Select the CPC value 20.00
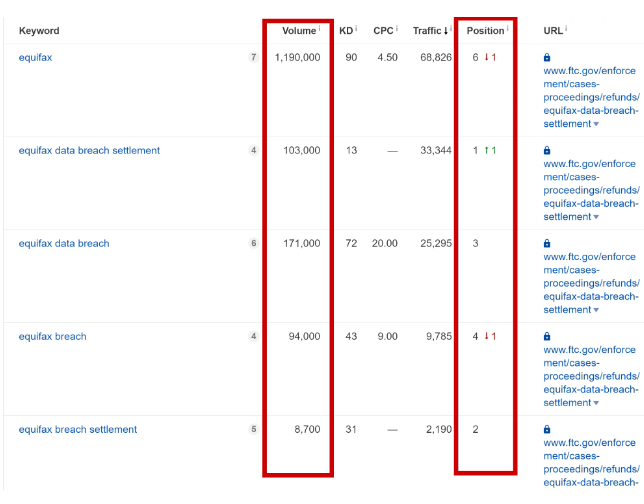 click(x=385, y=244)
